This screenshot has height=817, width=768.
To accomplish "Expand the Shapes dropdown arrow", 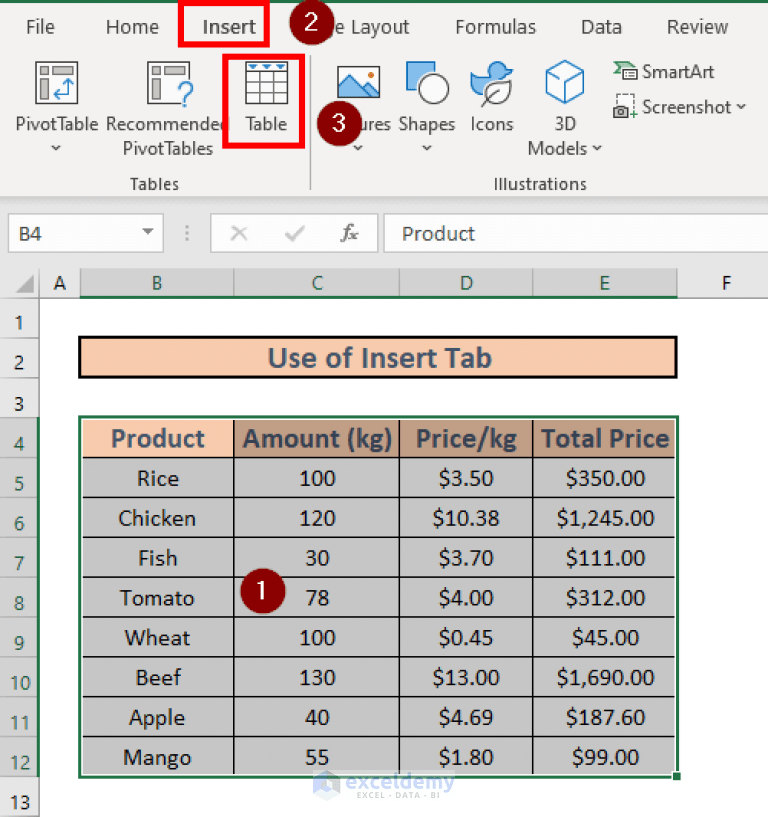I will 427,148.
